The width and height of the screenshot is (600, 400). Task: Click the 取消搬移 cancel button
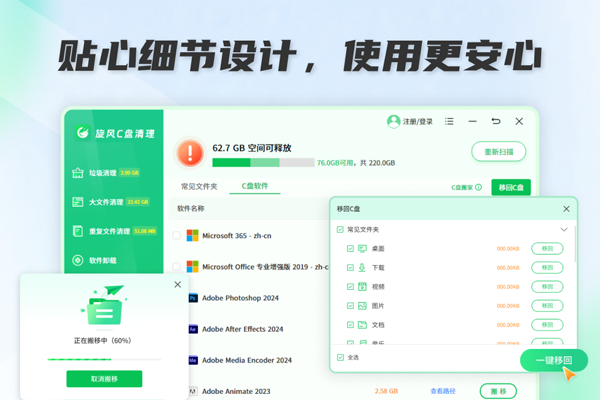pyautogui.click(x=104, y=379)
